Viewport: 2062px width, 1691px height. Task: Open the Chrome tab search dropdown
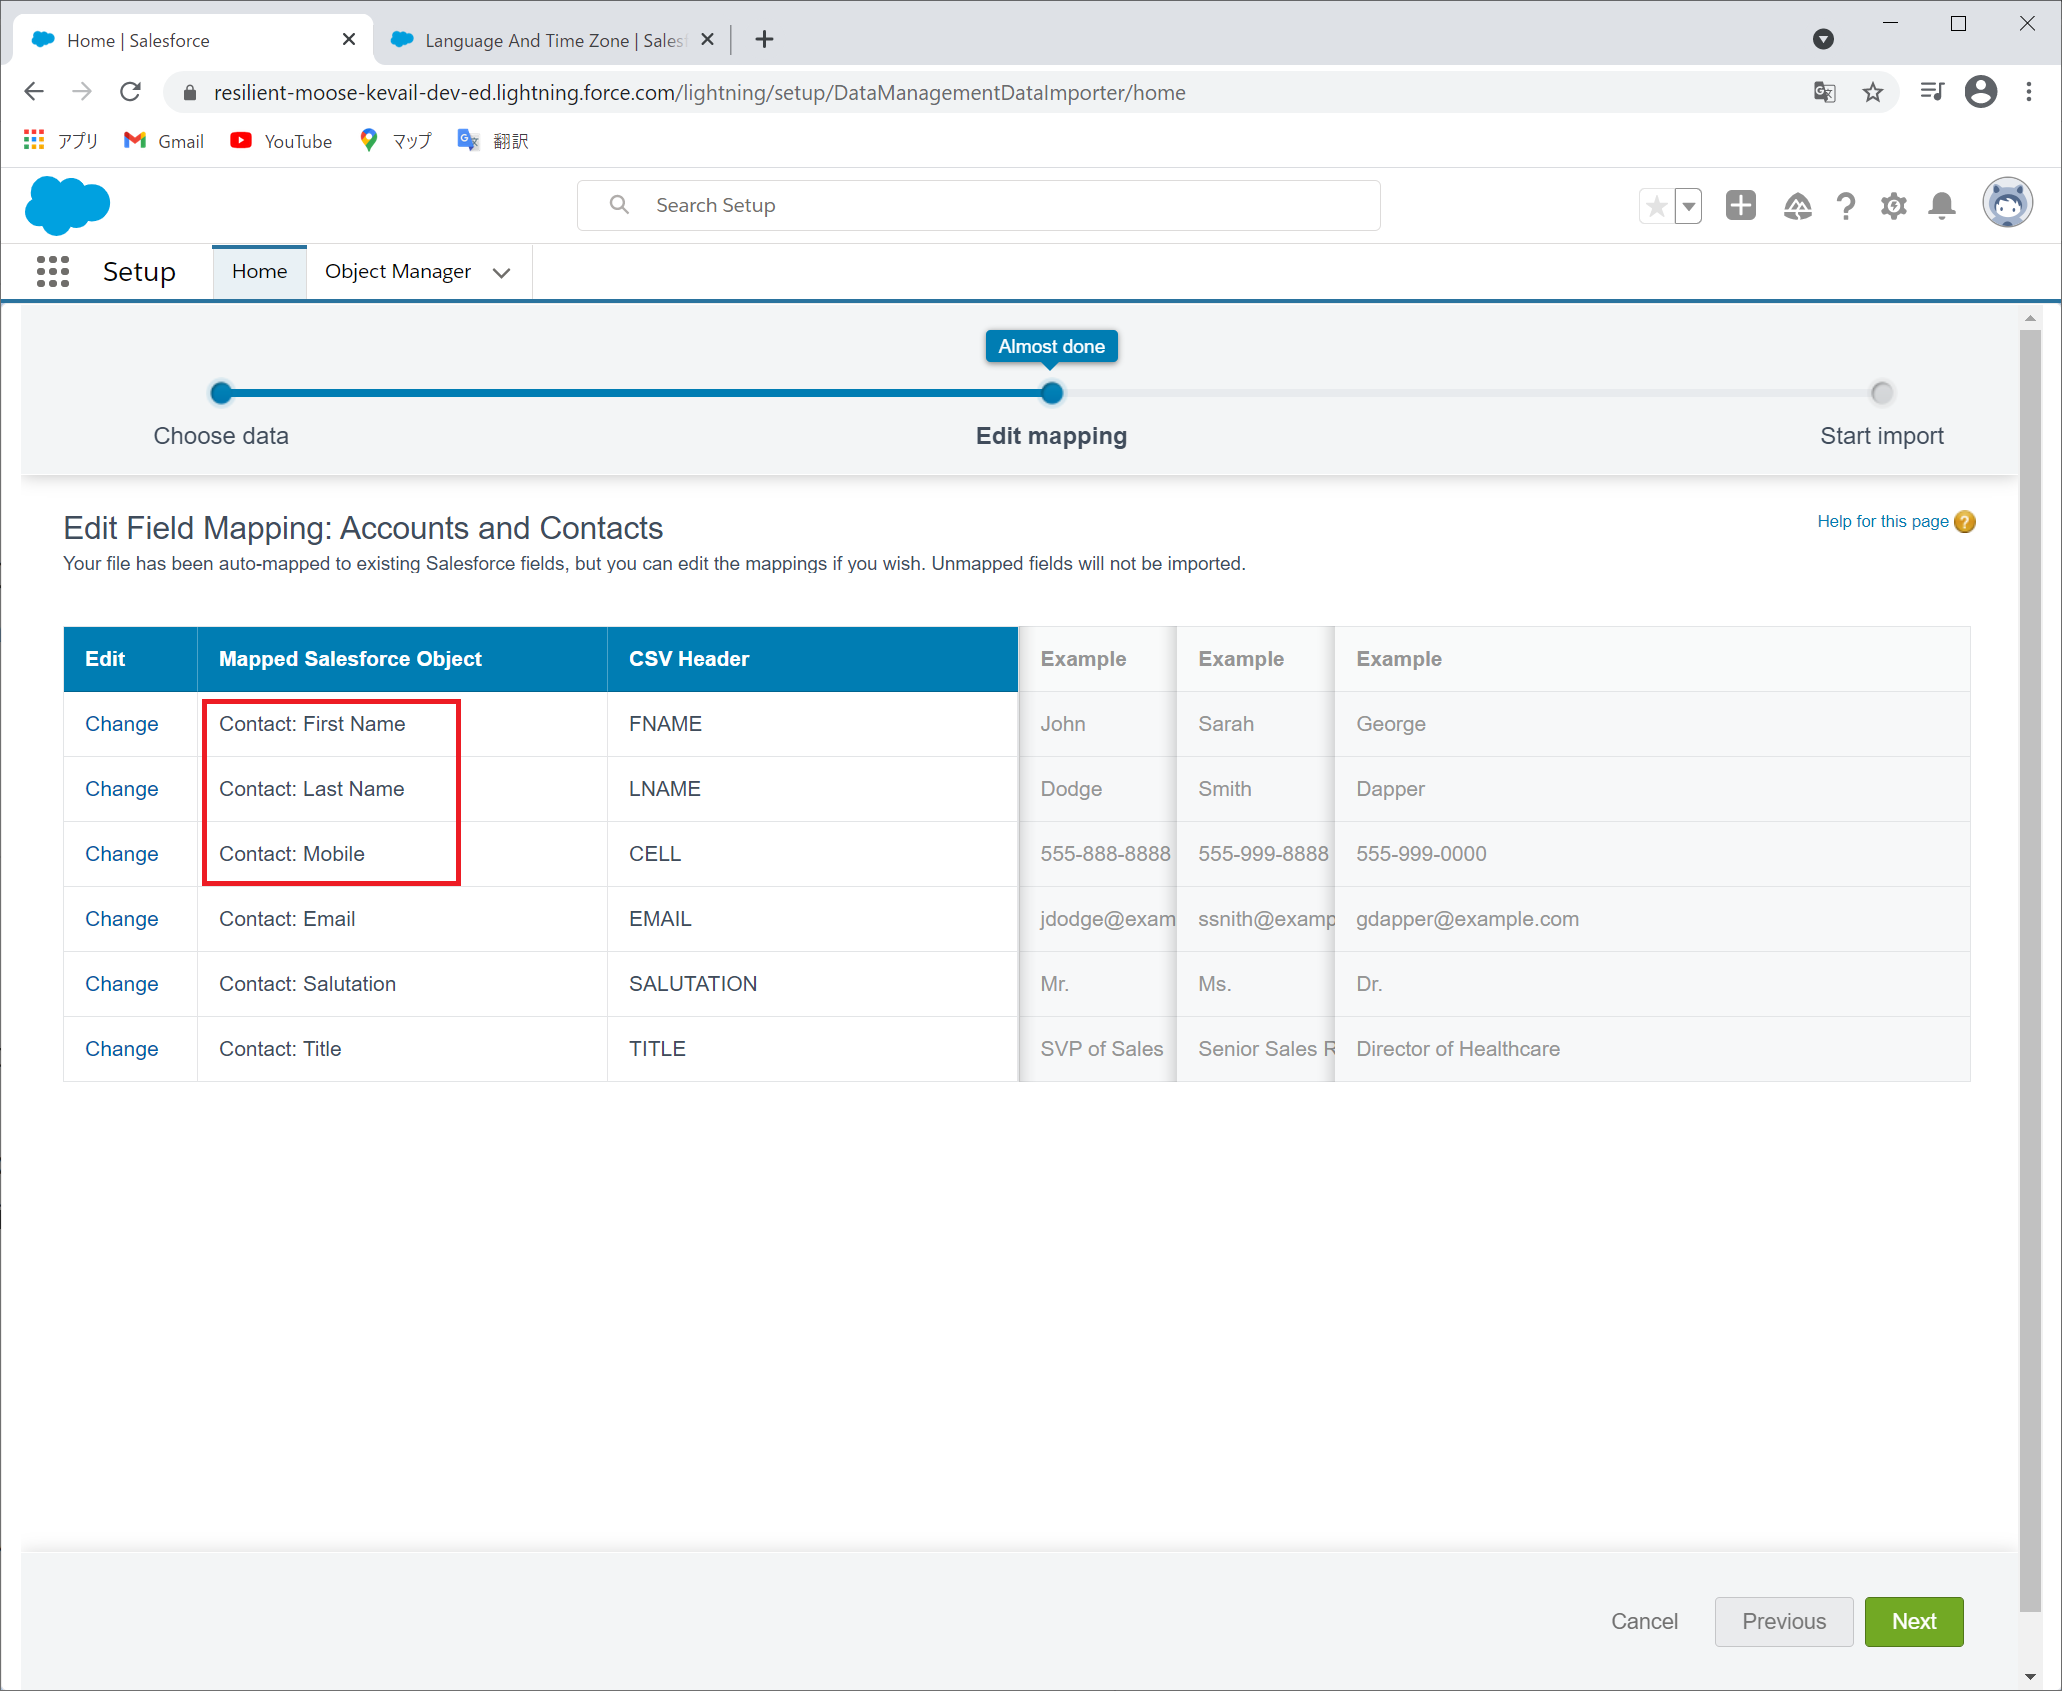[1823, 39]
